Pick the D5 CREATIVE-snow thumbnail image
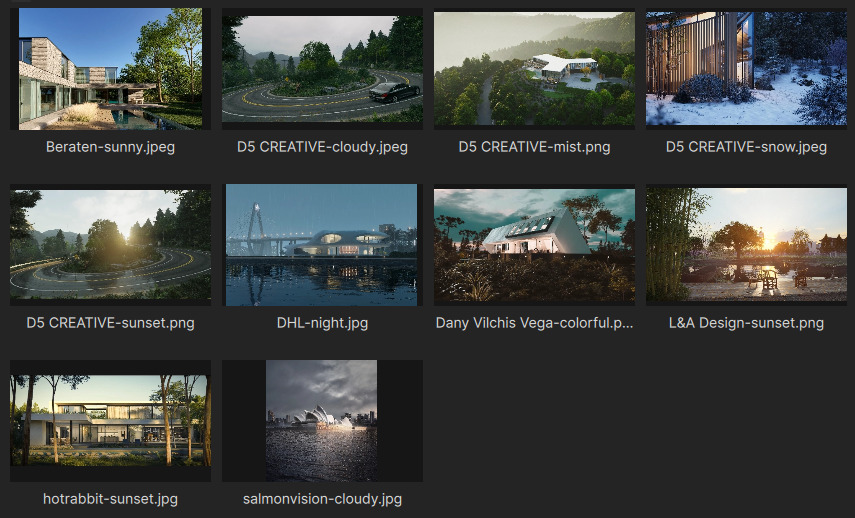The image size is (855, 518). tap(746, 68)
